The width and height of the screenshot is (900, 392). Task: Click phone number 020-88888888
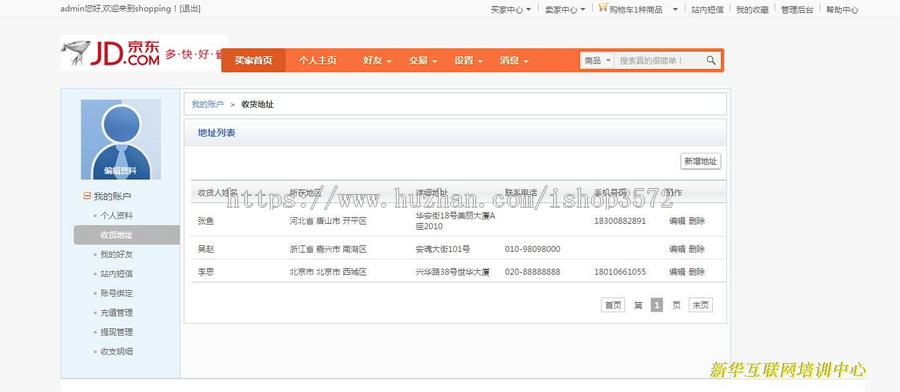click(x=533, y=272)
